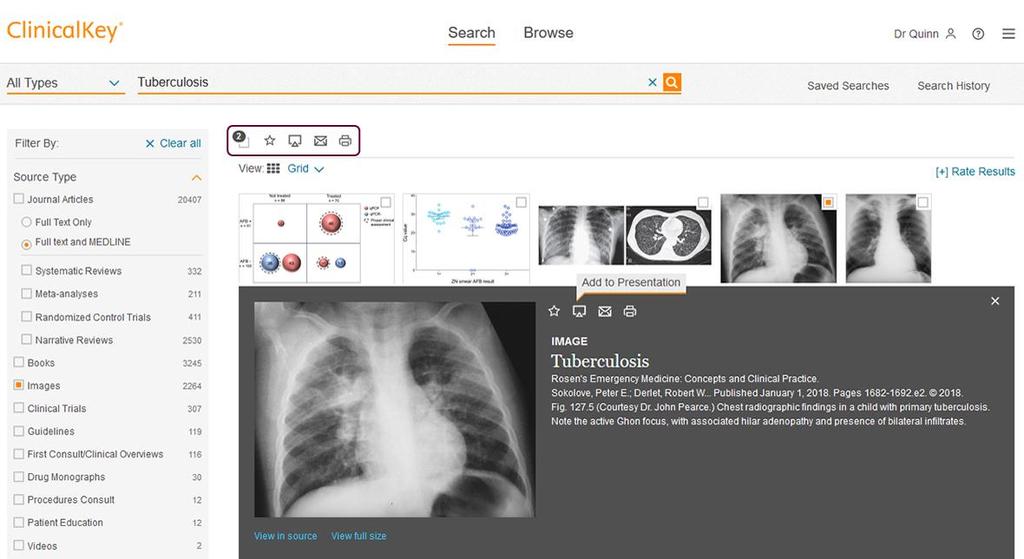Close the image detail panel
Viewport: 1024px width, 559px height.
[x=995, y=301]
